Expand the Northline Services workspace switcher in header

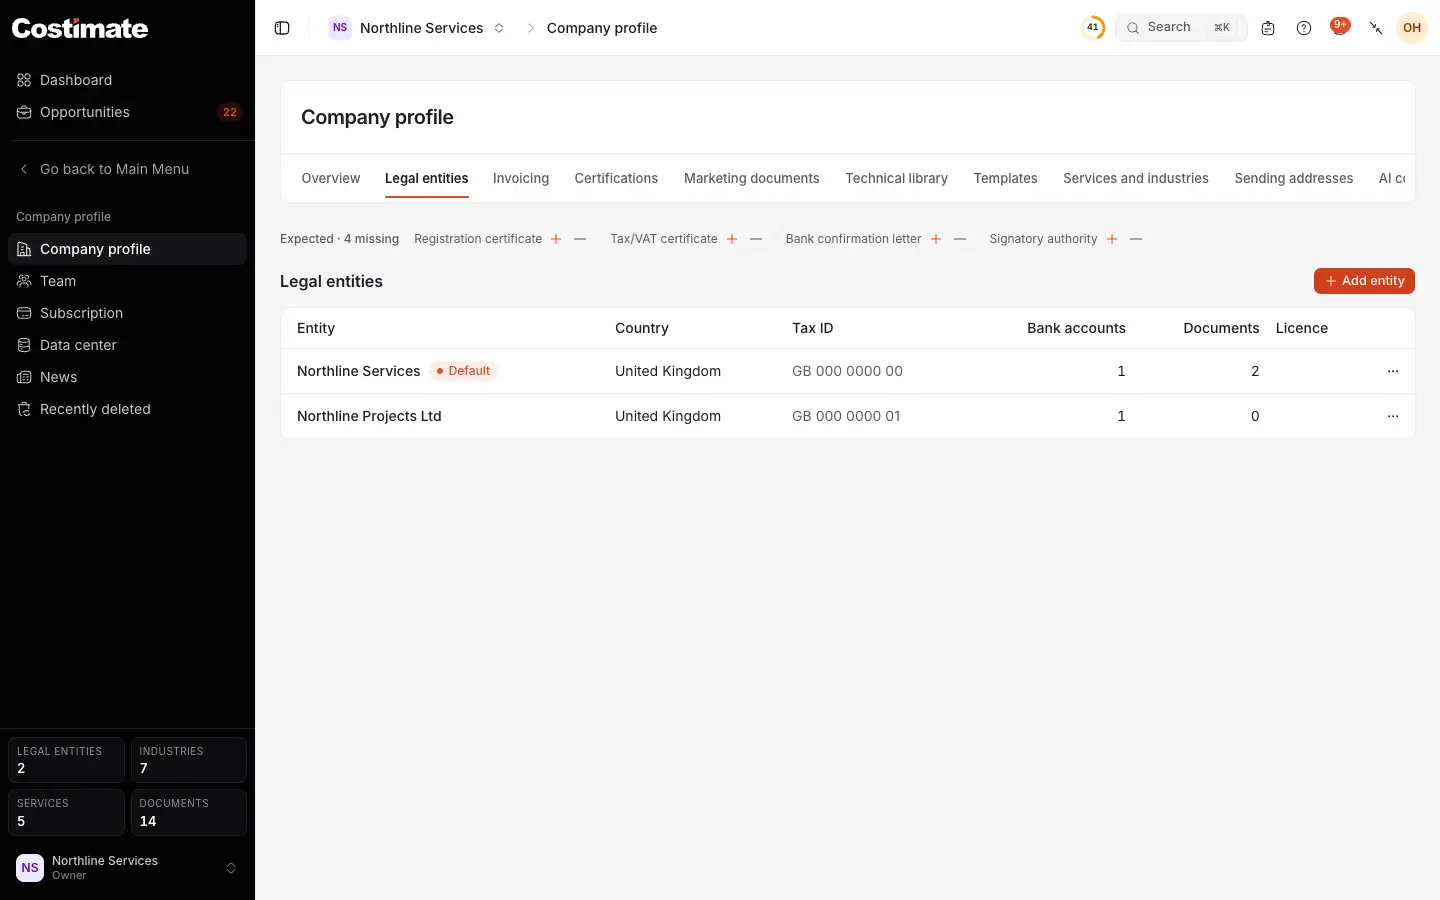499,28
